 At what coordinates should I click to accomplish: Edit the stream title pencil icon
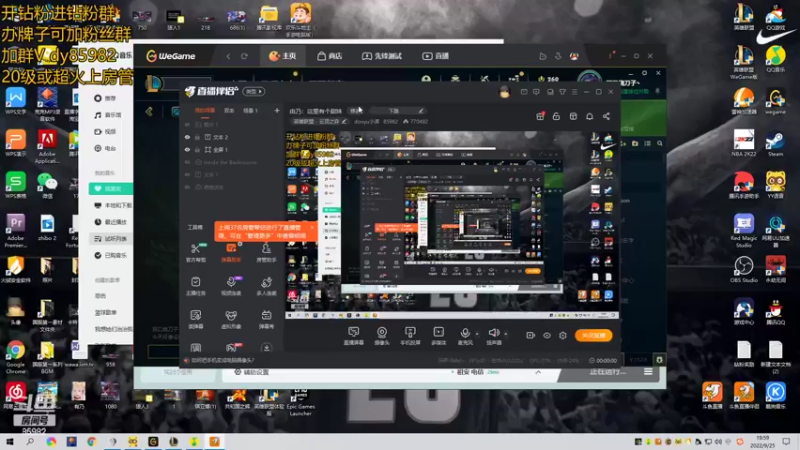point(421,111)
